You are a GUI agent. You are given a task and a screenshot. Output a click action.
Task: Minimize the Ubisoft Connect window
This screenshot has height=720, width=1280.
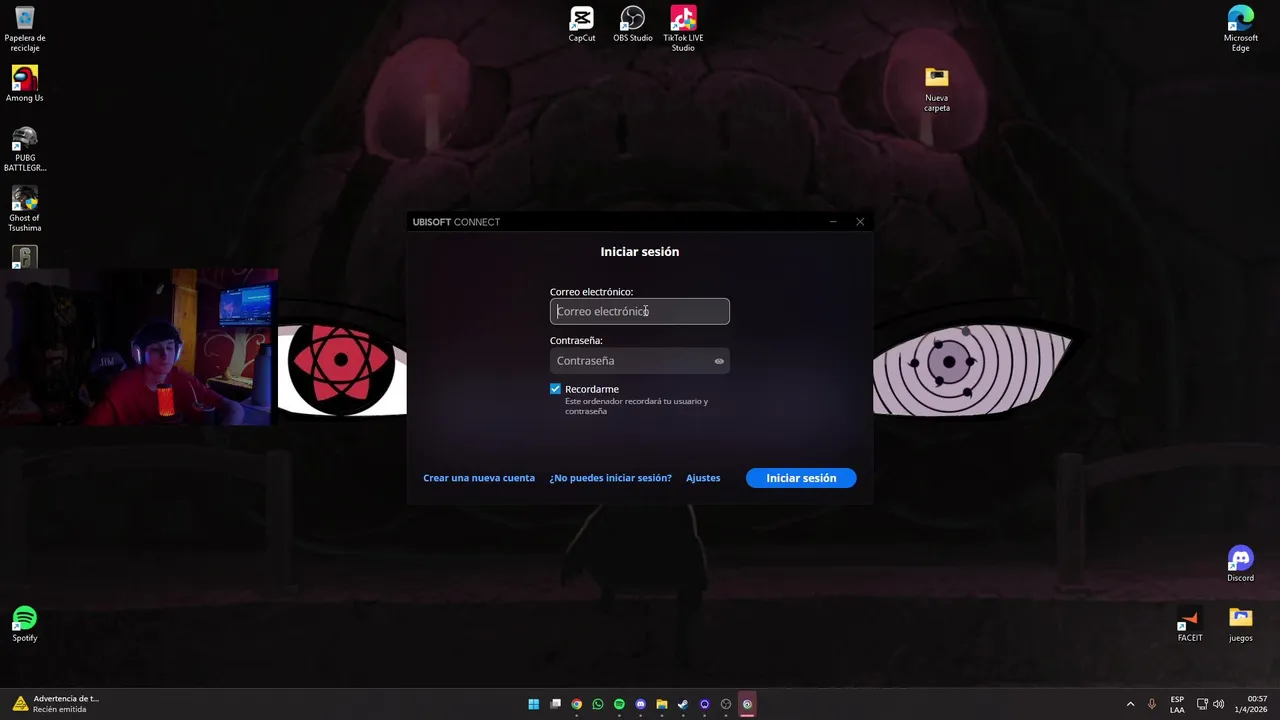pyautogui.click(x=833, y=222)
